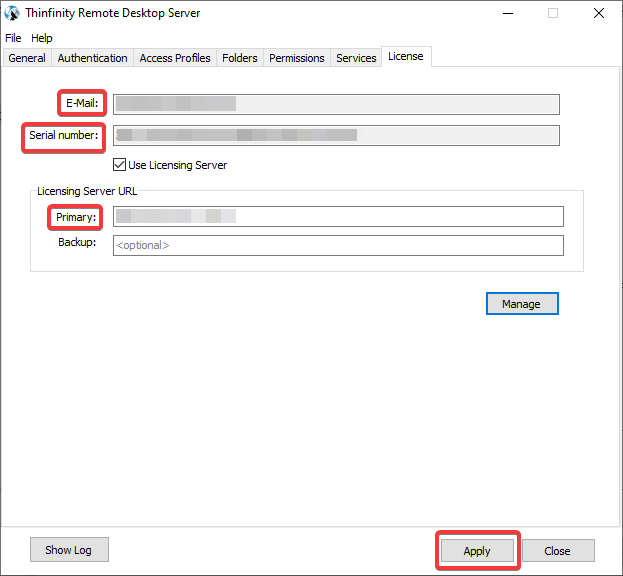Close the window with the X icon
Screen dimensions: 623x576
pos(599,13)
